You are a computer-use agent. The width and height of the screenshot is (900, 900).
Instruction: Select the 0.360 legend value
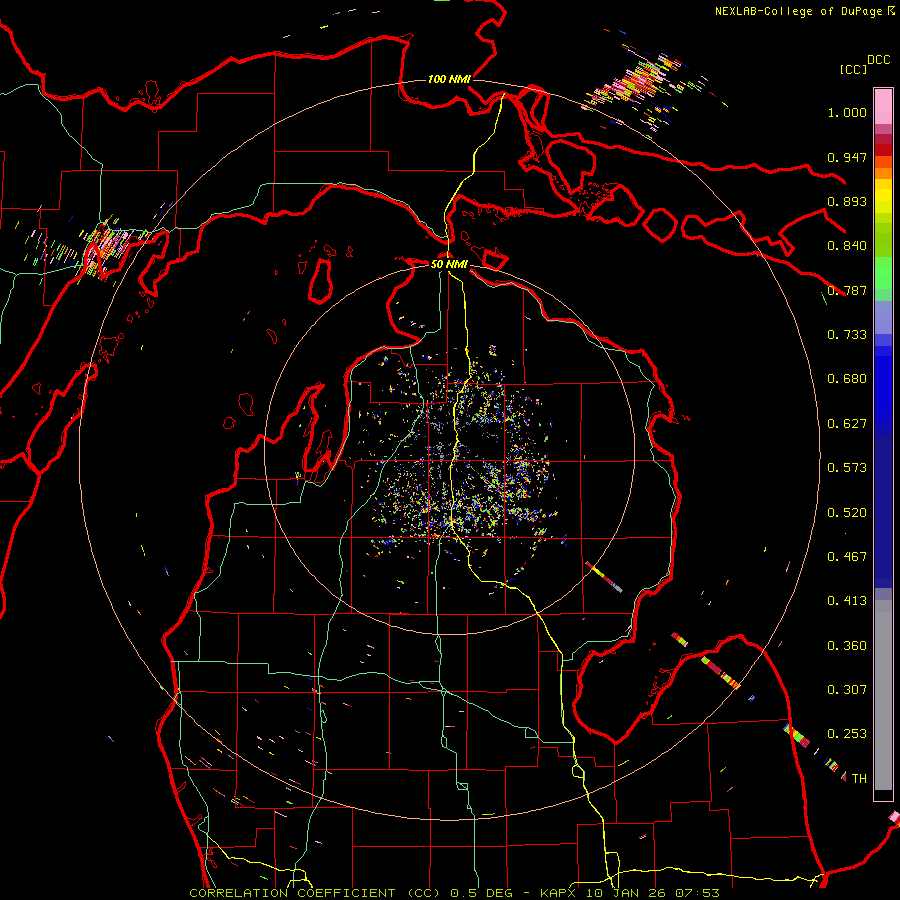tap(847, 646)
